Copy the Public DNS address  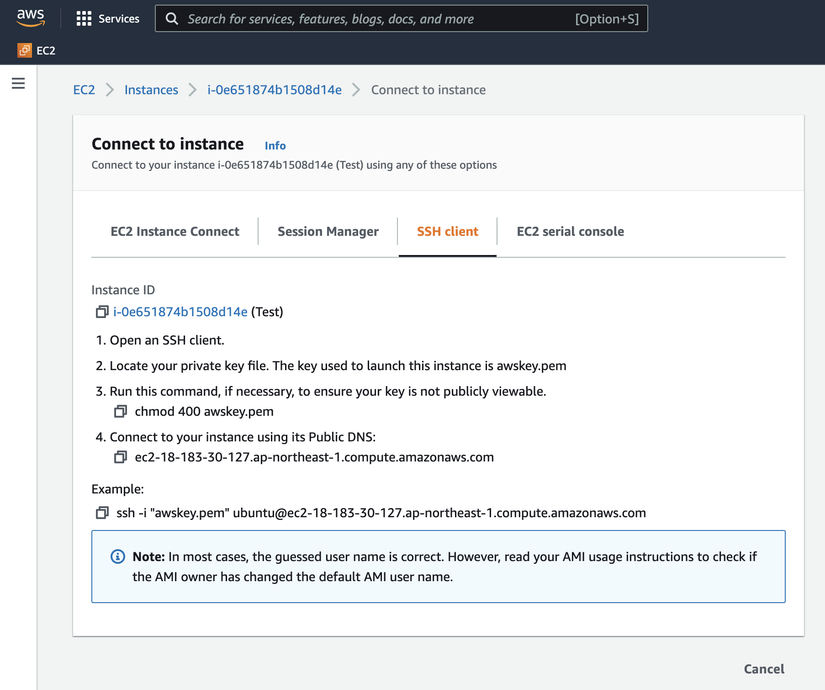[x=120, y=457]
